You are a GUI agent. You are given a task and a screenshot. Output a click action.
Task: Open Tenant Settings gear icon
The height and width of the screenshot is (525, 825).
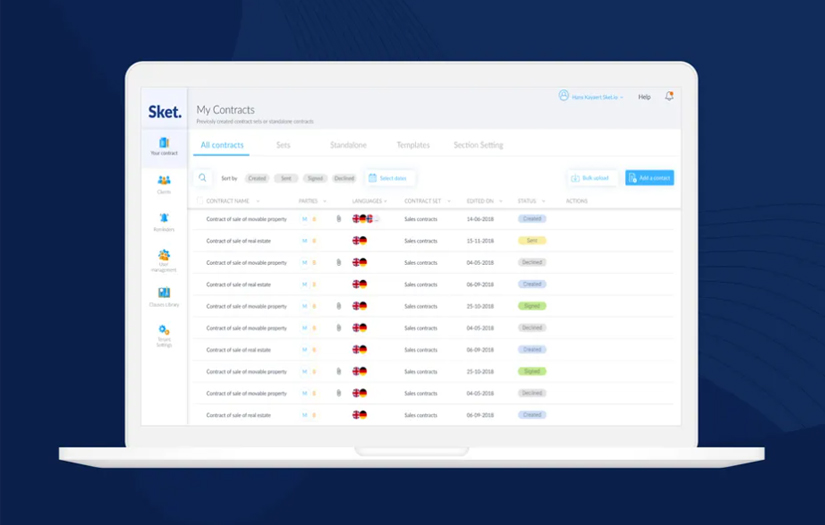coord(164,330)
